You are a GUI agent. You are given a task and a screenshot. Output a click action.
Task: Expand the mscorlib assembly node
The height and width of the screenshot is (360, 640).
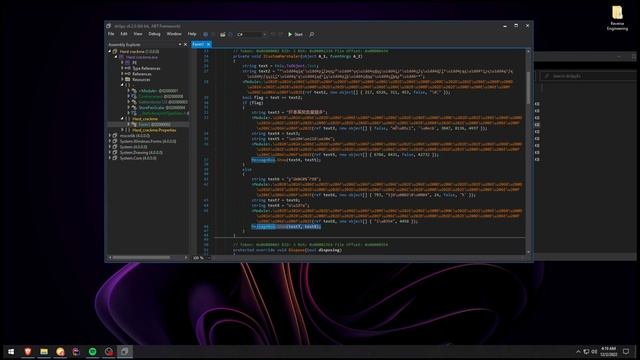[x=110, y=136]
